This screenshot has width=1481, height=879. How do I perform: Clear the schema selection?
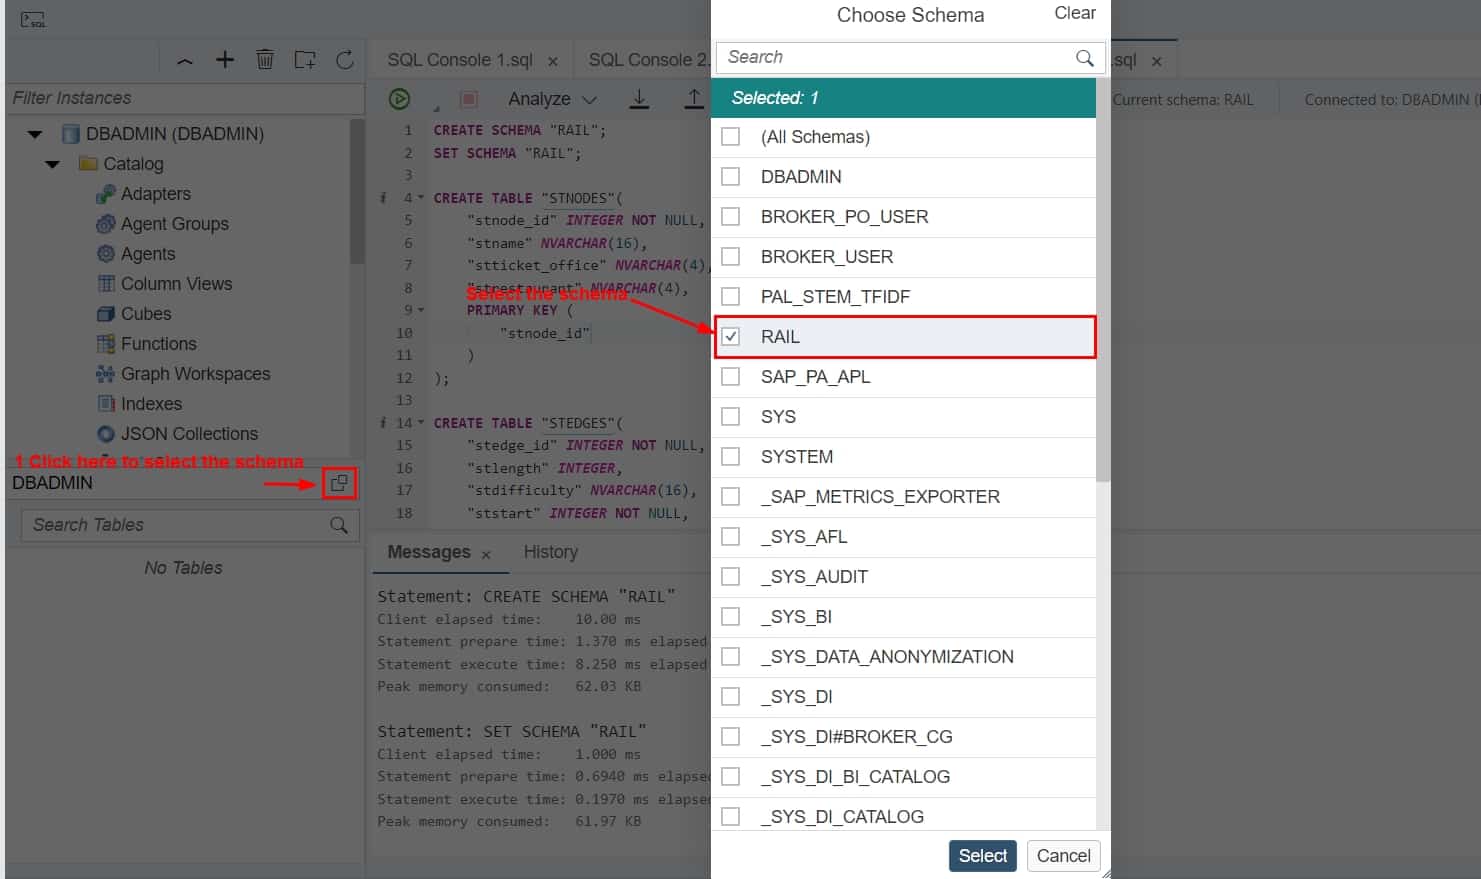(x=1073, y=13)
